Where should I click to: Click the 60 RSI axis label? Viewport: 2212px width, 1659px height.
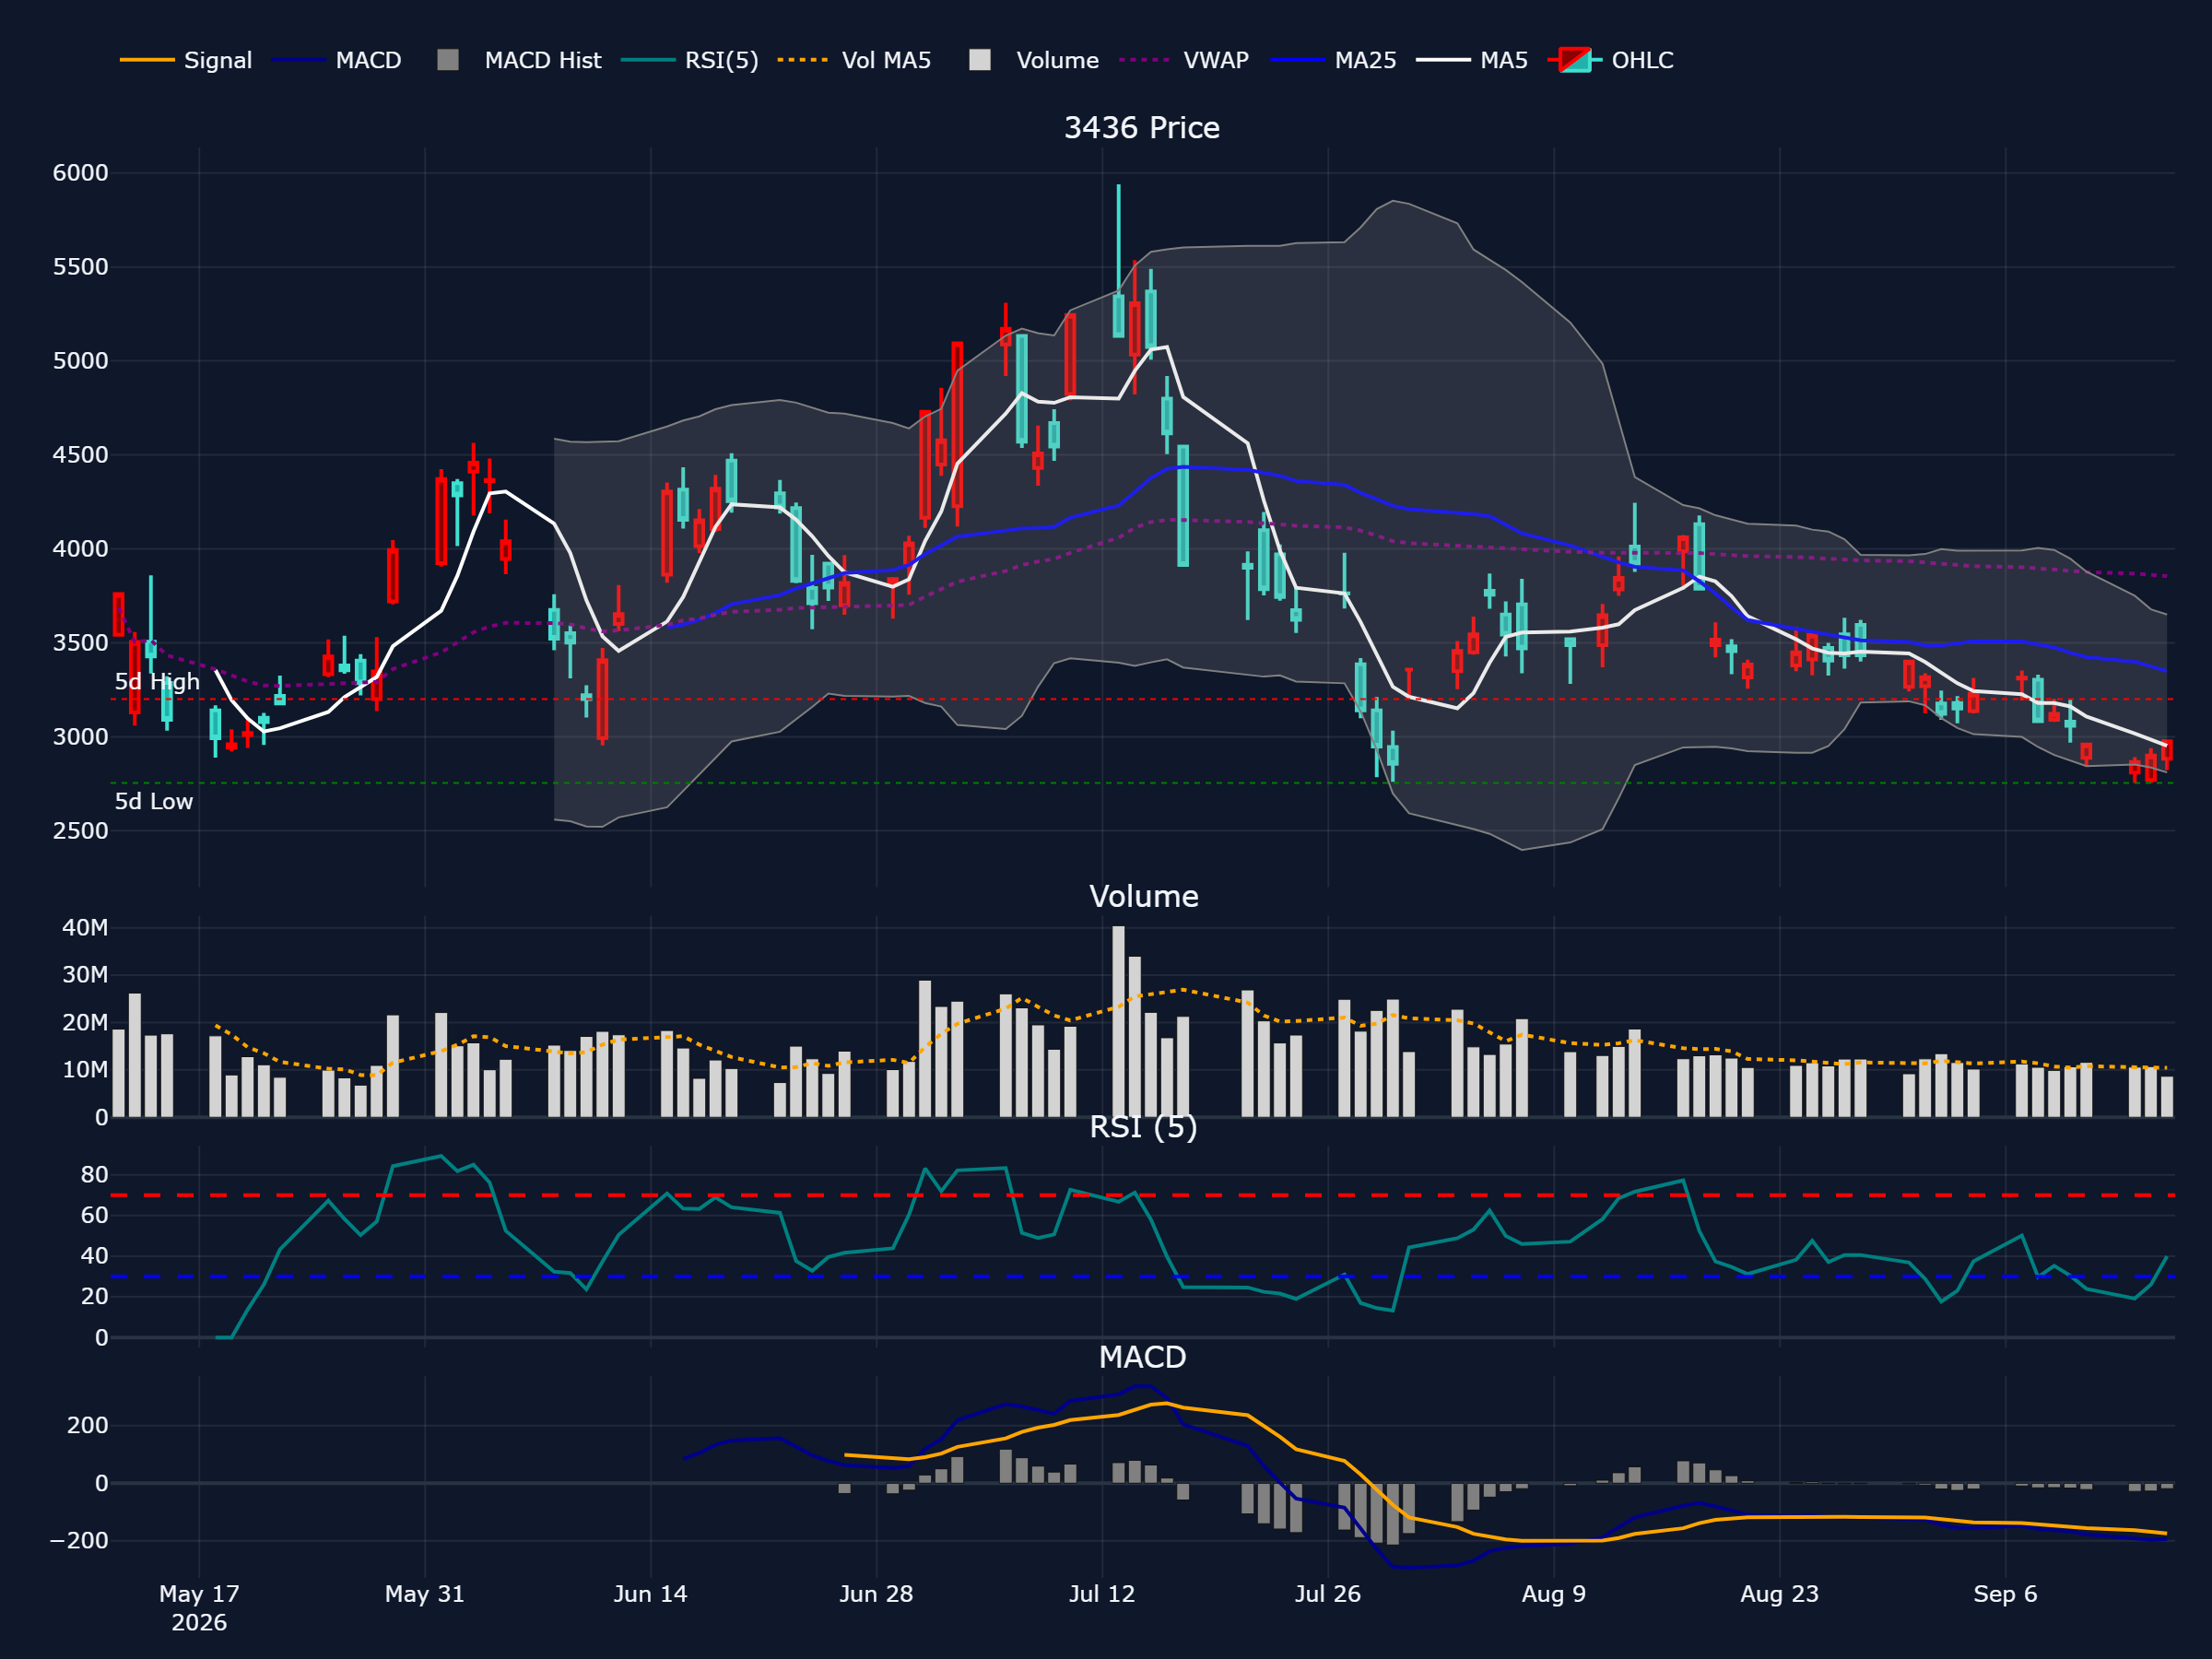94,1216
